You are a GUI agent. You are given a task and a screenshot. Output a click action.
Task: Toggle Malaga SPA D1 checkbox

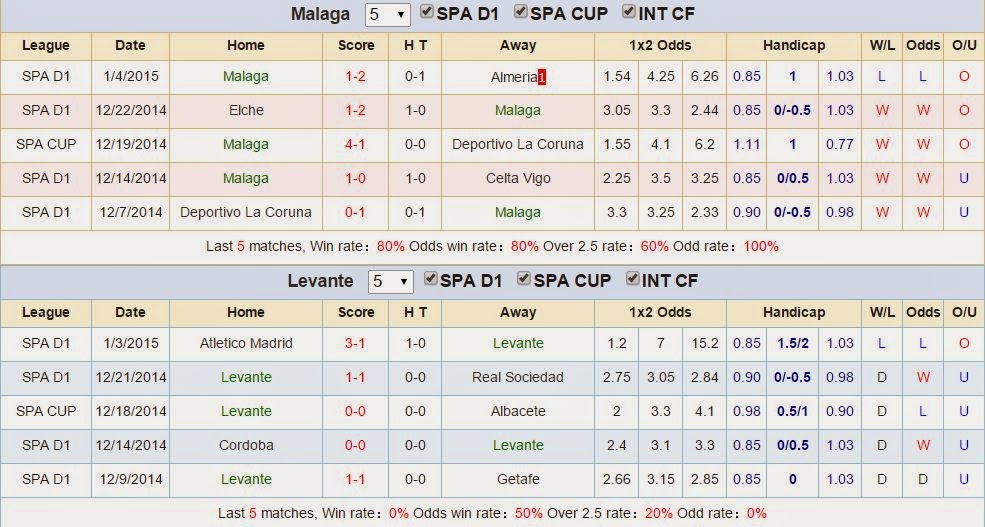click(427, 11)
